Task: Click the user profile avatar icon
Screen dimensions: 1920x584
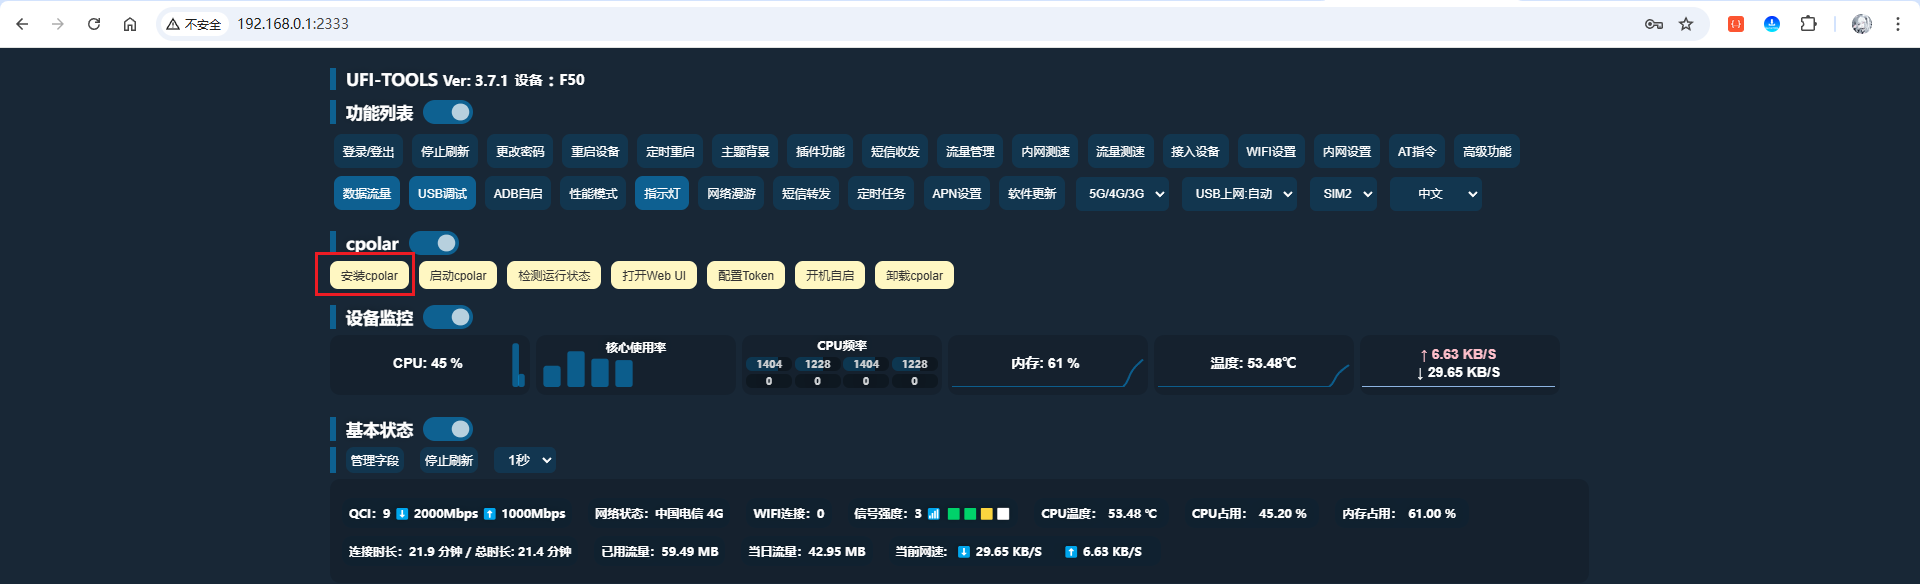Action: (1862, 24)
